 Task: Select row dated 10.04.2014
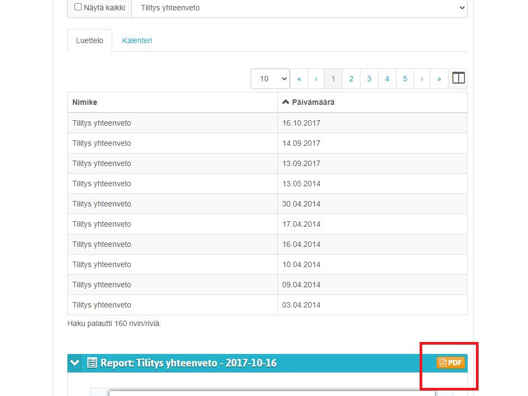pos(267,265)
